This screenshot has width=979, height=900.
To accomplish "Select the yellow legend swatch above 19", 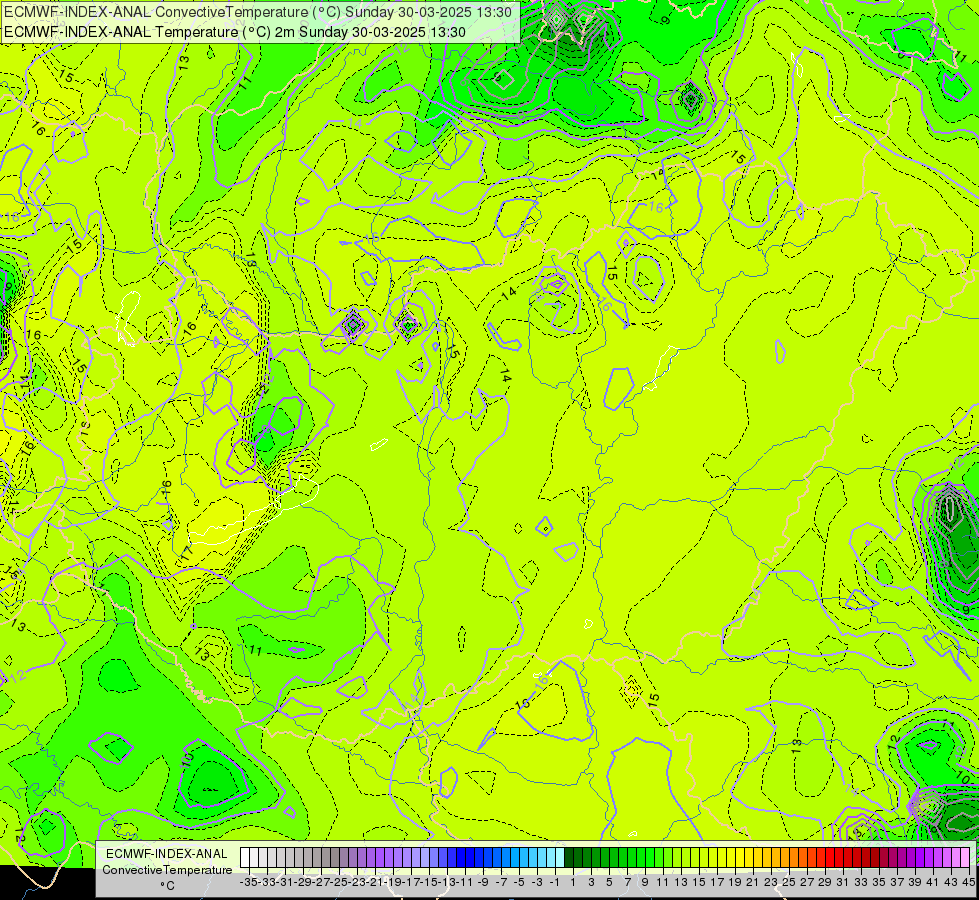I will click(731, 857).
